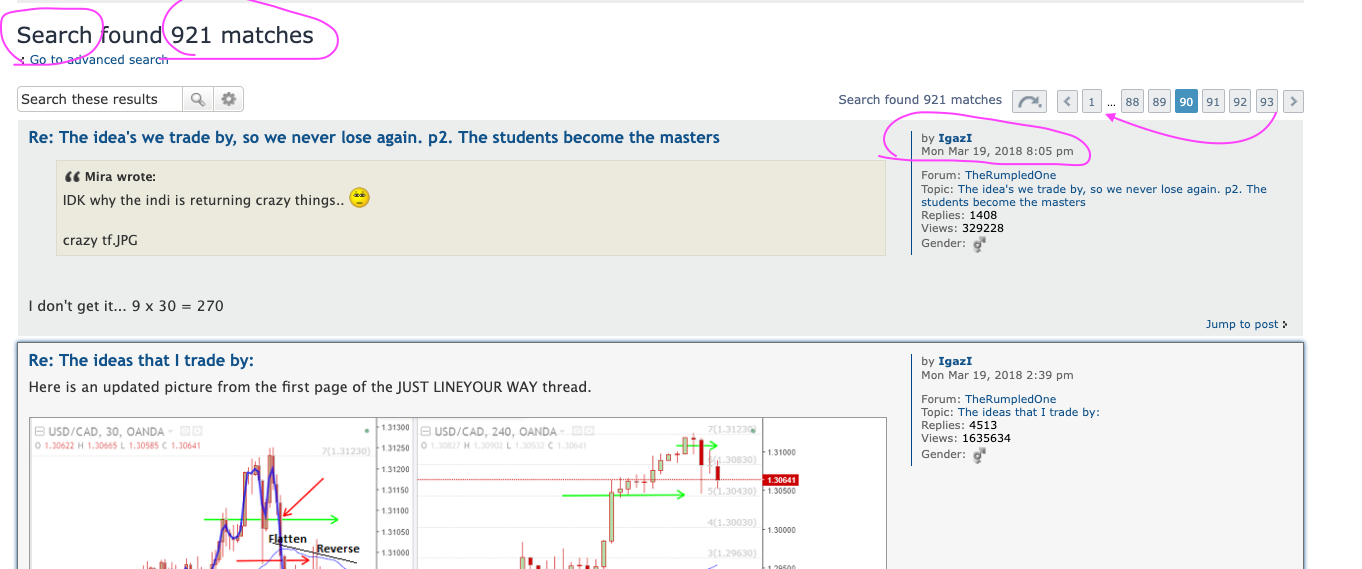Click 'Views: 1635634' text

click(966, 438)
